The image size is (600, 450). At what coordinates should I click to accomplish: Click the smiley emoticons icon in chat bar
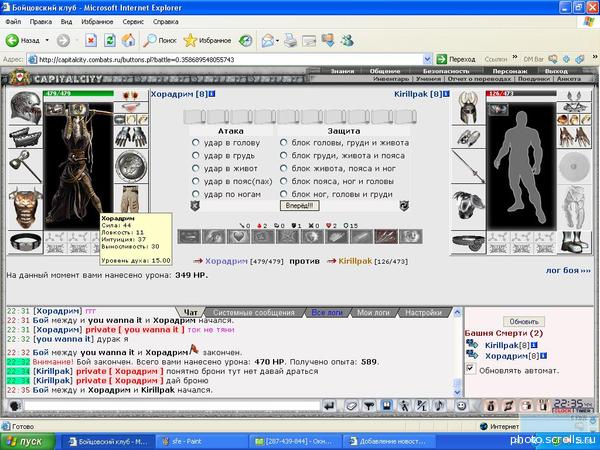click(x=461, y=406)
